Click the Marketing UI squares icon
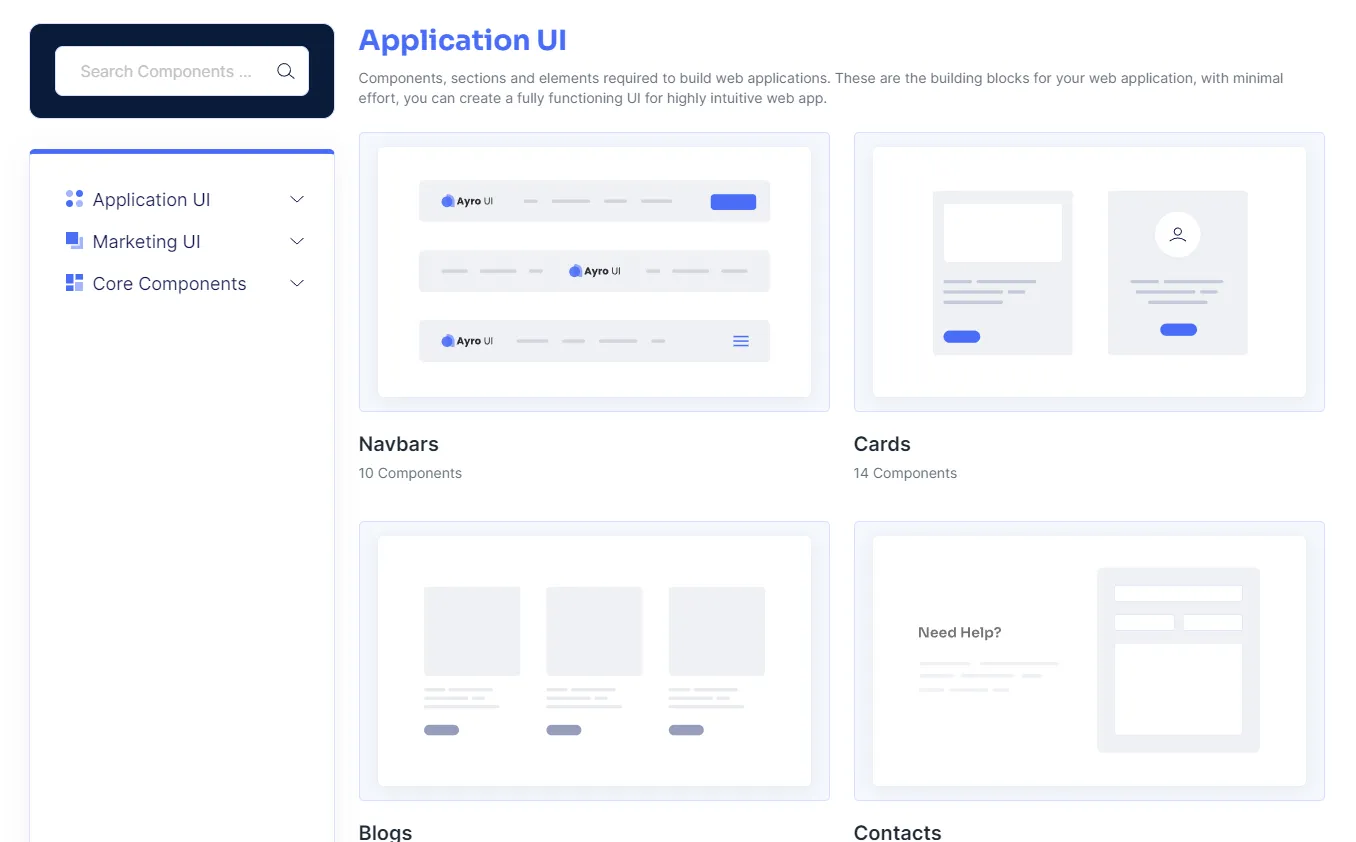This screenshot has width=1356, height=842. 74,241
